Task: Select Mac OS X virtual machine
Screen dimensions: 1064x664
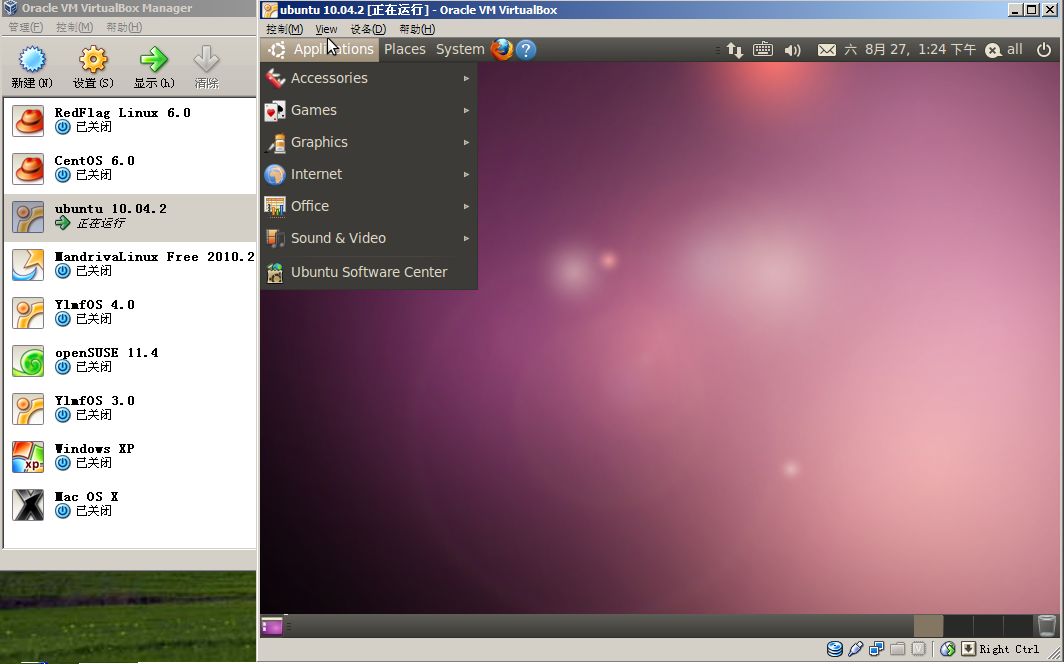Action: pos(130,505)
